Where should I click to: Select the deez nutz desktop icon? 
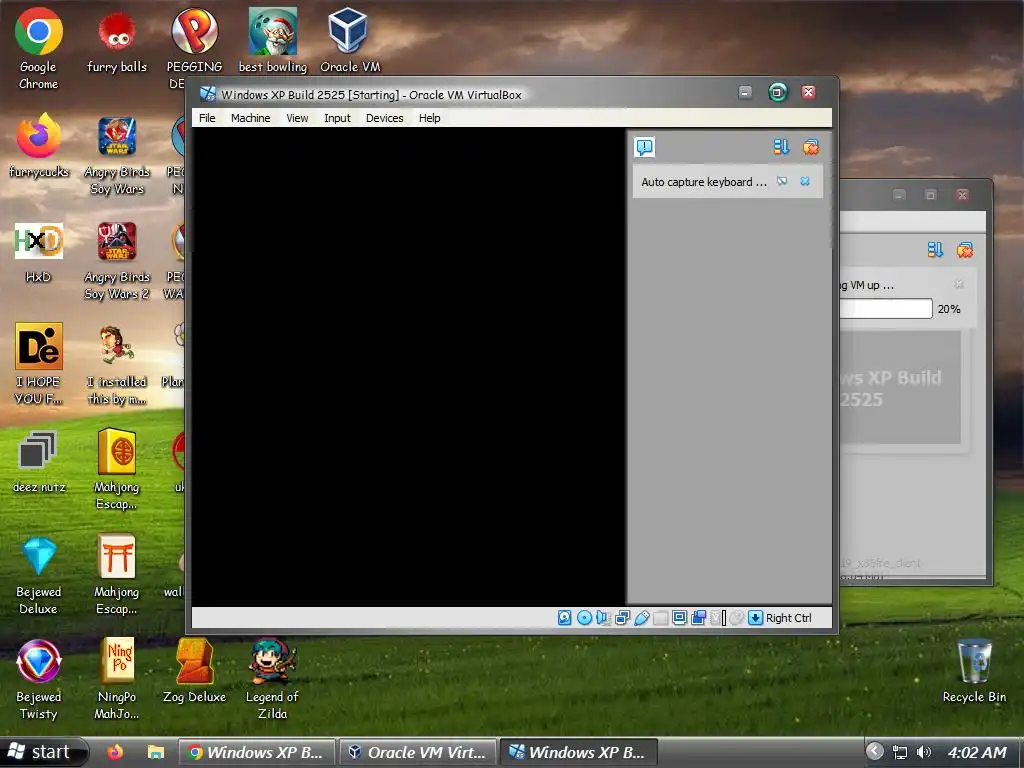[x=39, y=461]
